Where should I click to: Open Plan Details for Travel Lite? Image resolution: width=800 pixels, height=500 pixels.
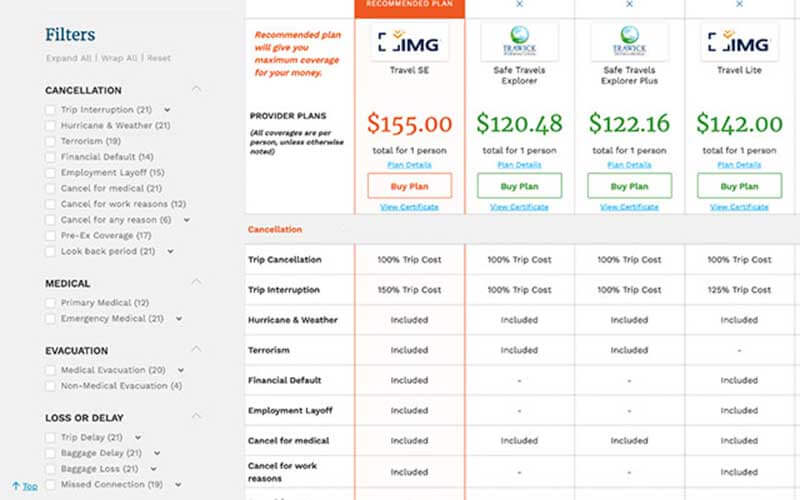(x=739, y=165)
